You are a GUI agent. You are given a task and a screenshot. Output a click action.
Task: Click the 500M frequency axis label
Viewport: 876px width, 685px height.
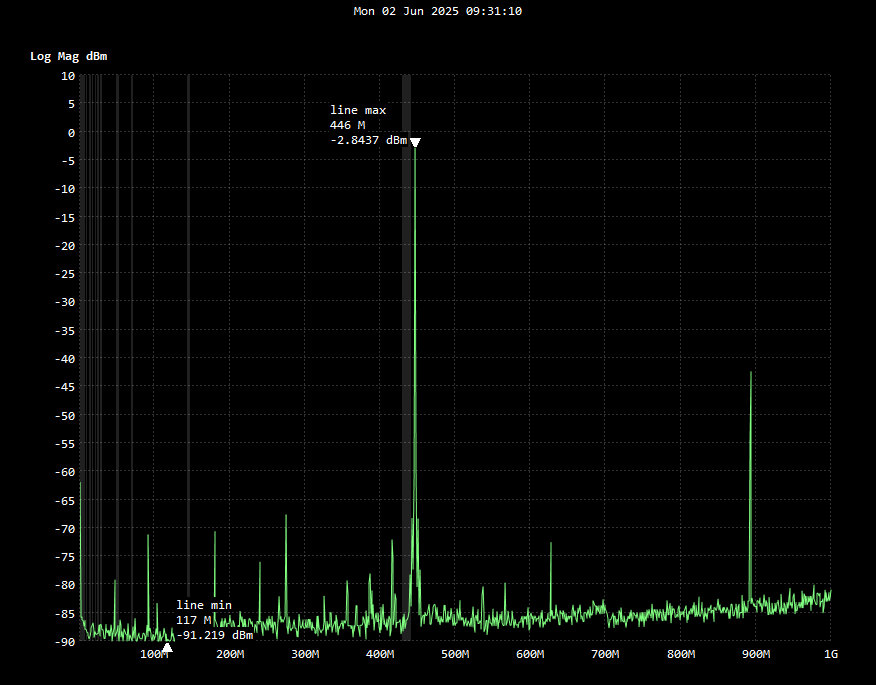click(x=455, y=654)
